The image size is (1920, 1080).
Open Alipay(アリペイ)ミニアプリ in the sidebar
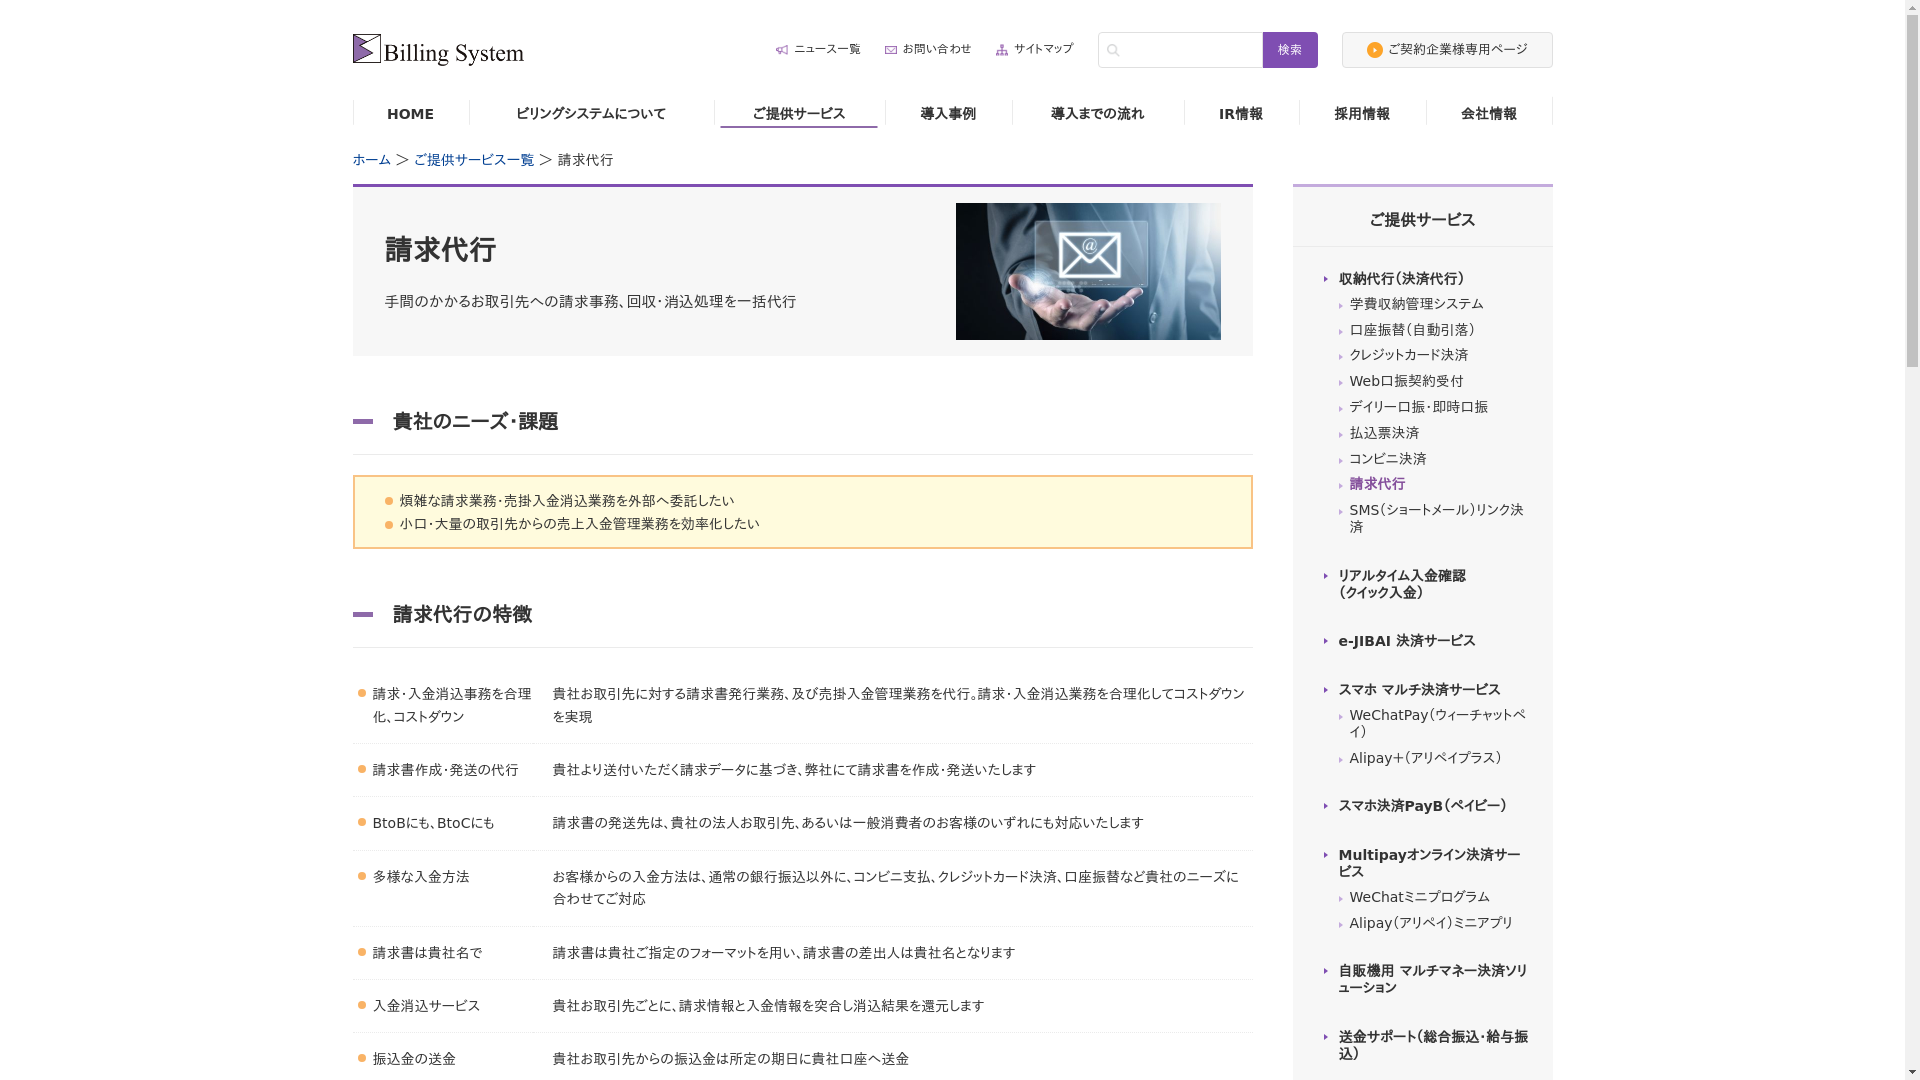[1431, 923]
